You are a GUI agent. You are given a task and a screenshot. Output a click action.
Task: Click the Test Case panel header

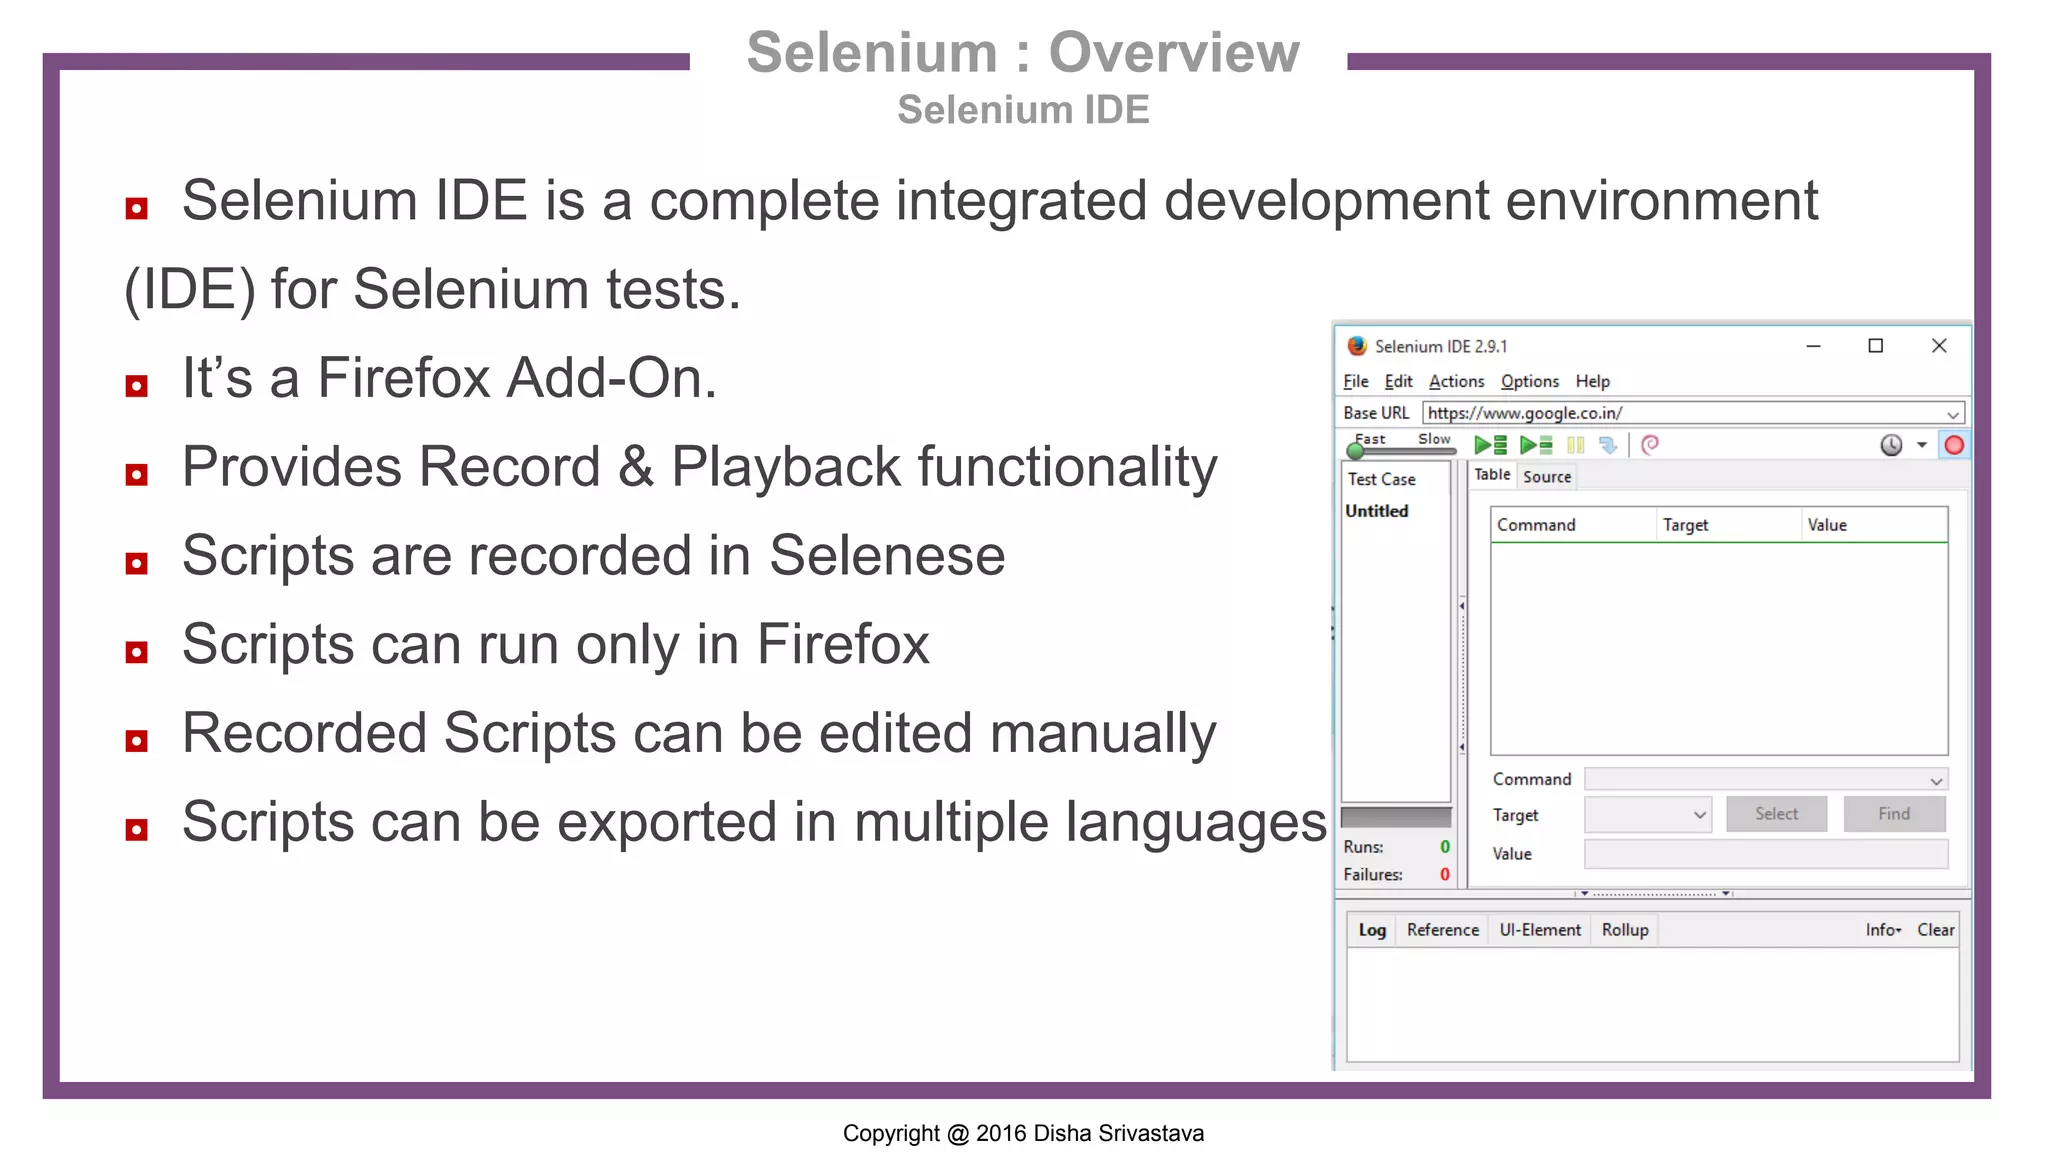(1395, 479)
